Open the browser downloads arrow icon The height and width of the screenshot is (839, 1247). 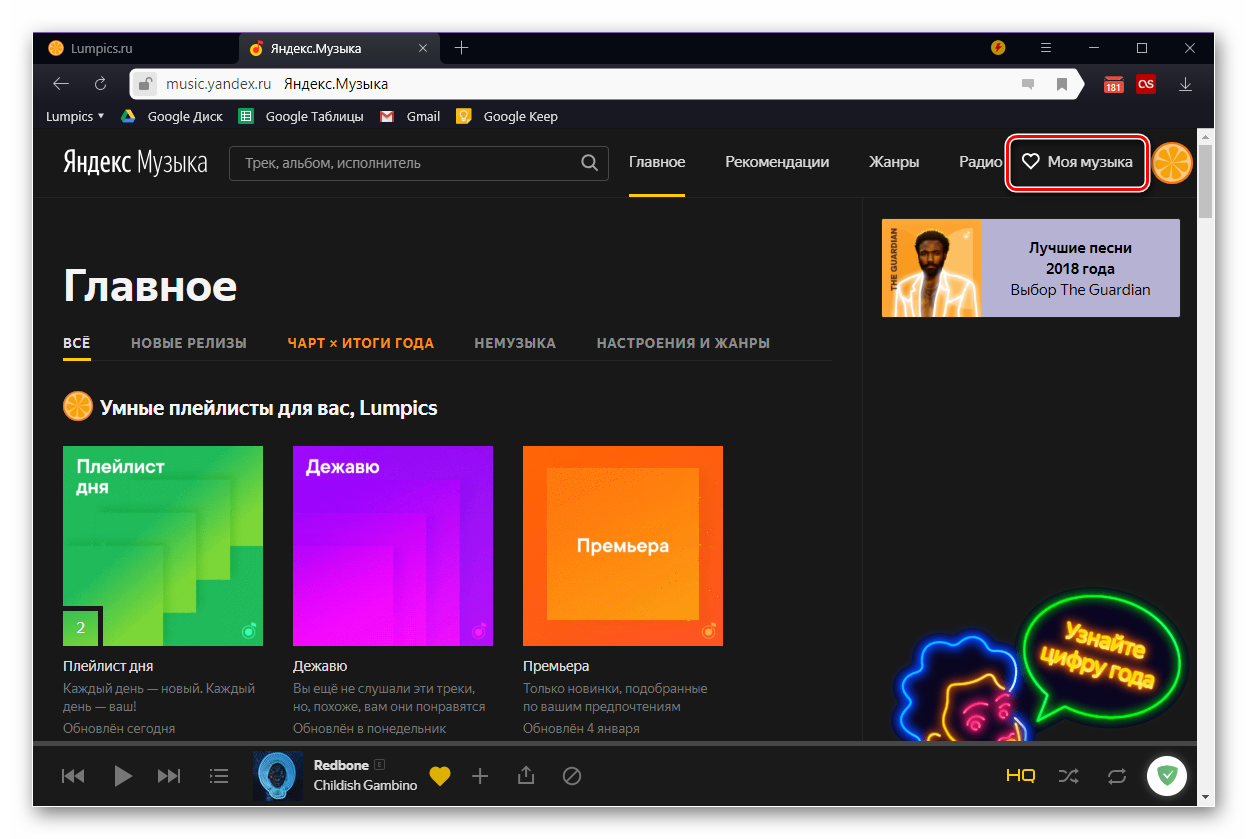(1185, 84)
